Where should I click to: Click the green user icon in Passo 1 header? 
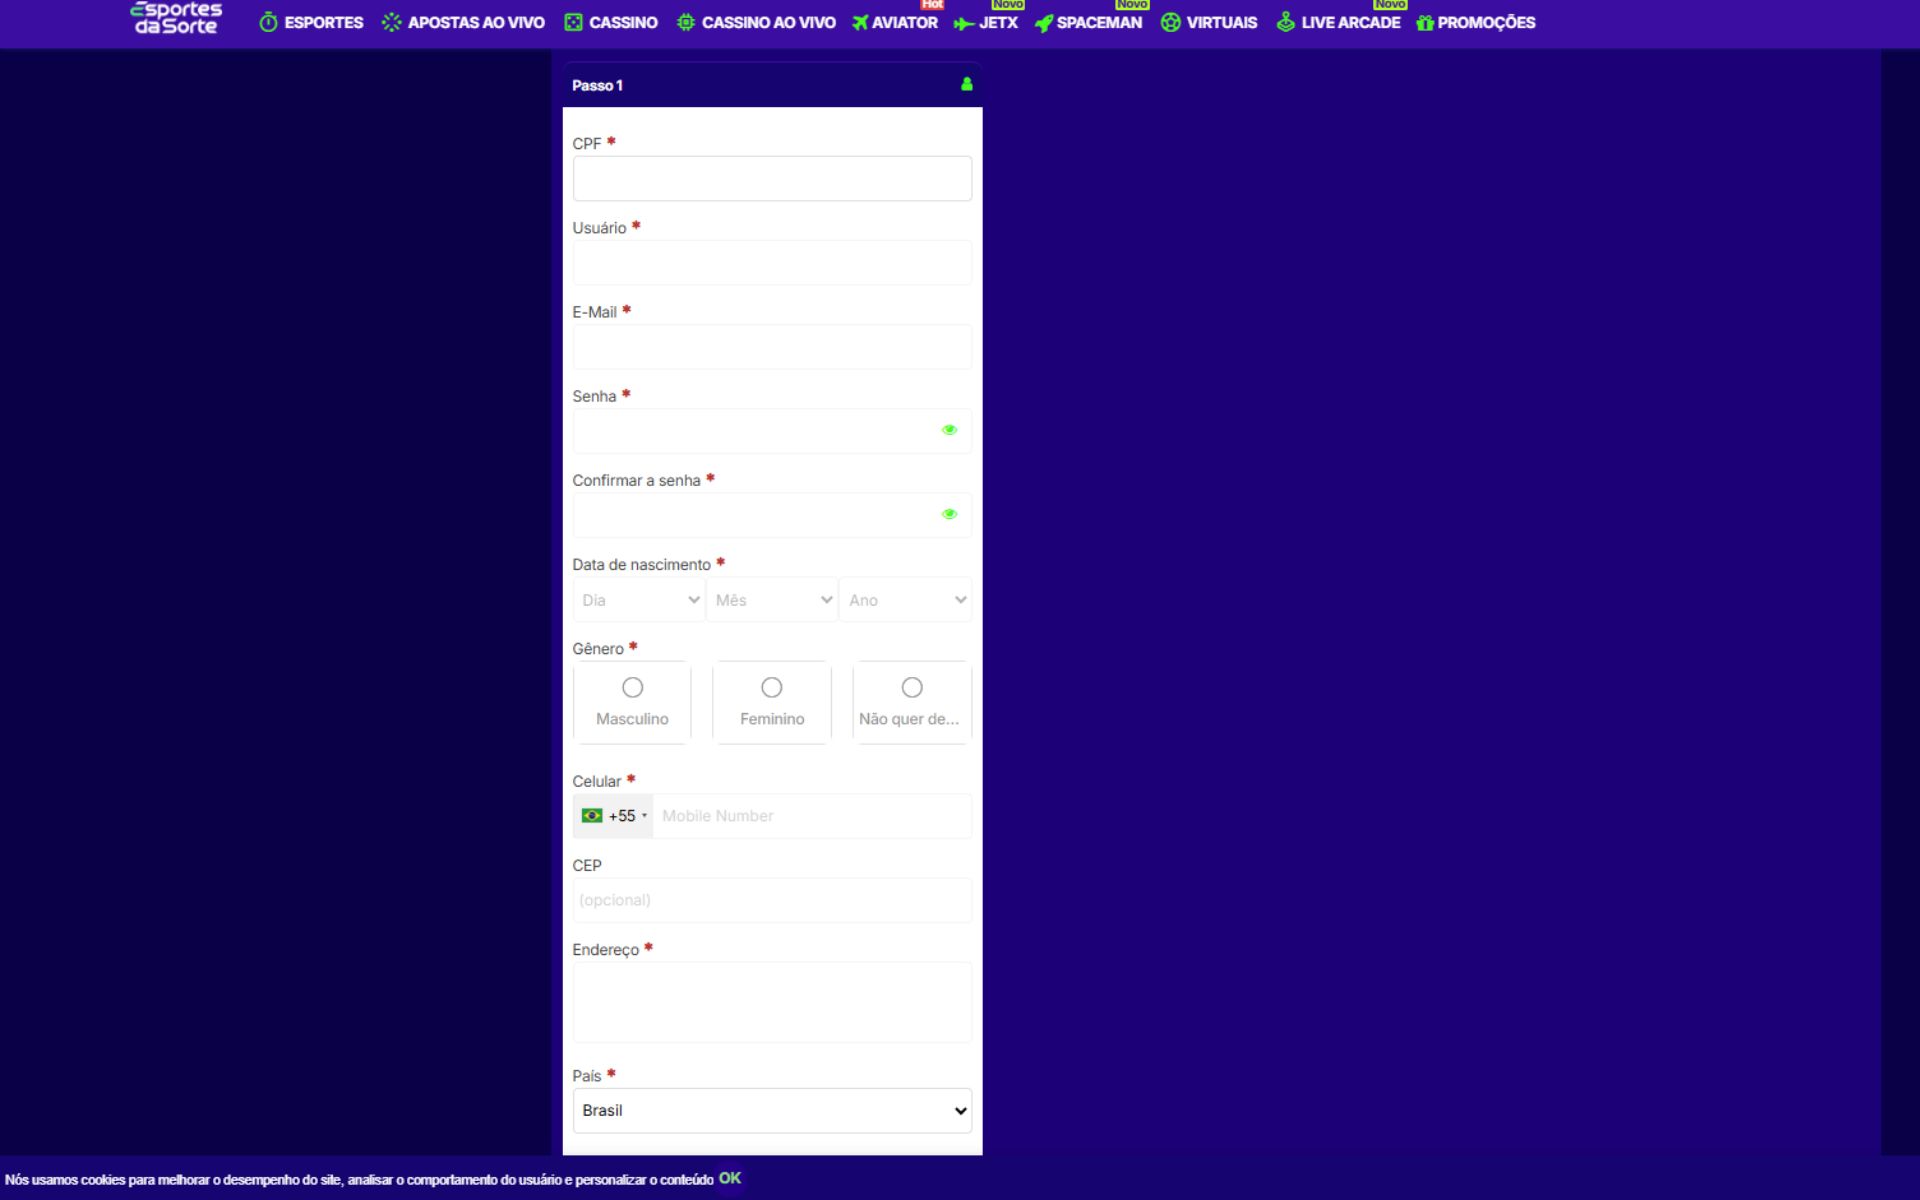[966, 84]
